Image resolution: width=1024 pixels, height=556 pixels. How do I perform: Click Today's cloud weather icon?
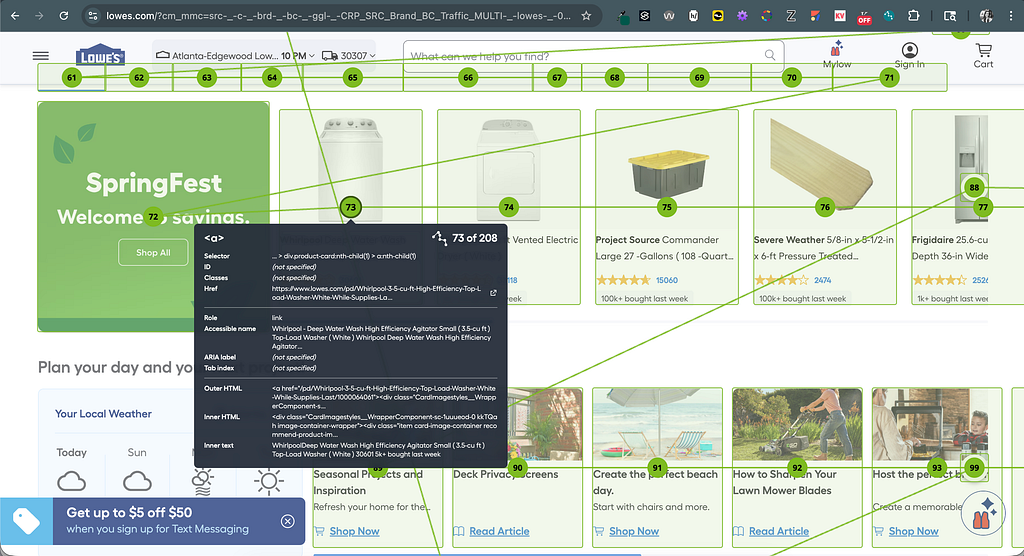(71, 482)
